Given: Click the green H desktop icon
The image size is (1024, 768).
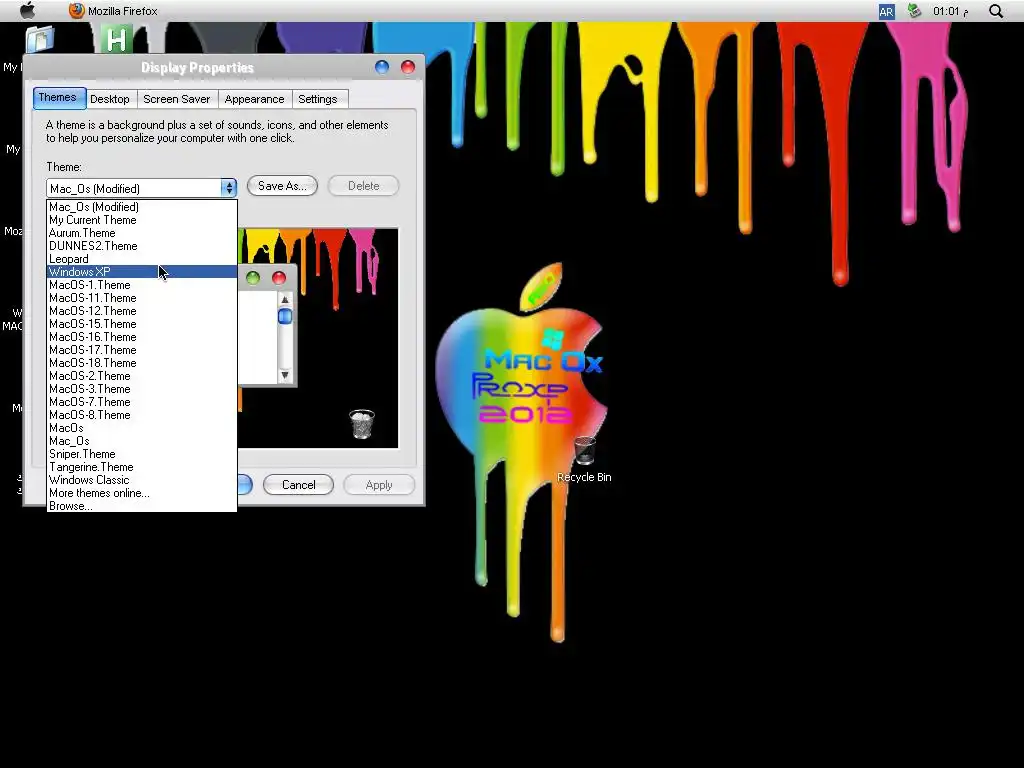Looking at the screenshot, I should (116, 39).
